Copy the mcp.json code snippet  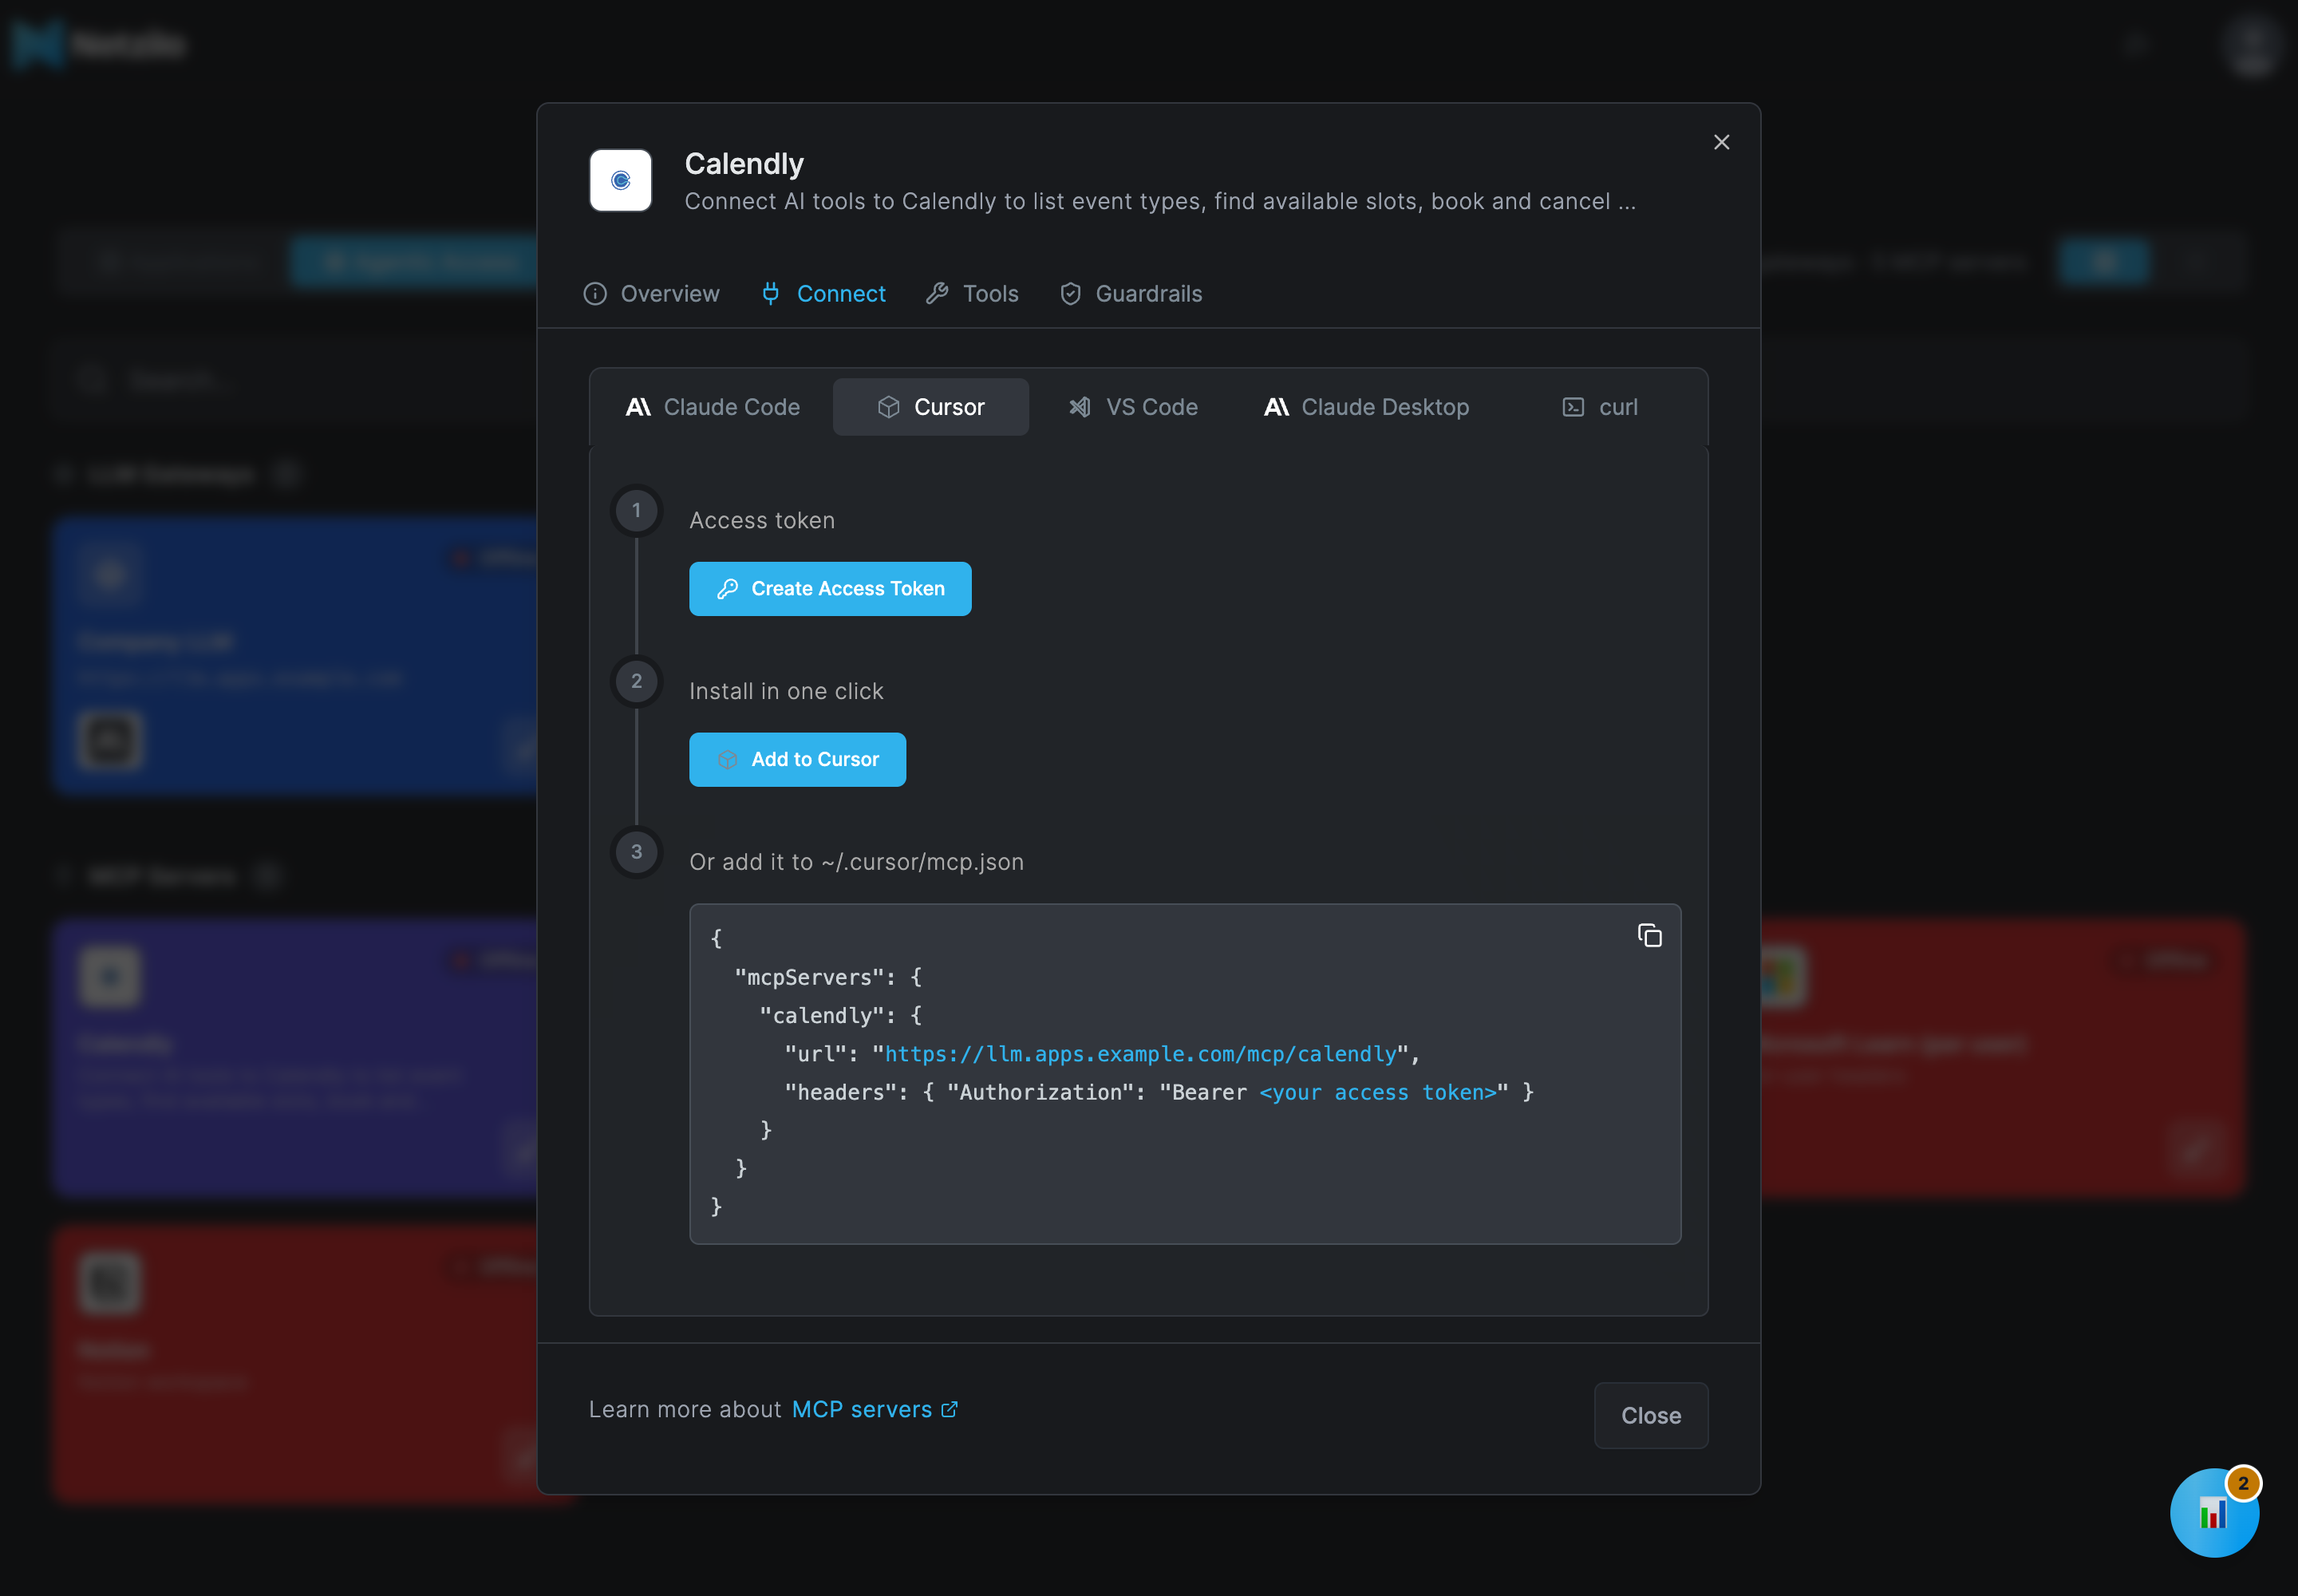coord(1649,935)
